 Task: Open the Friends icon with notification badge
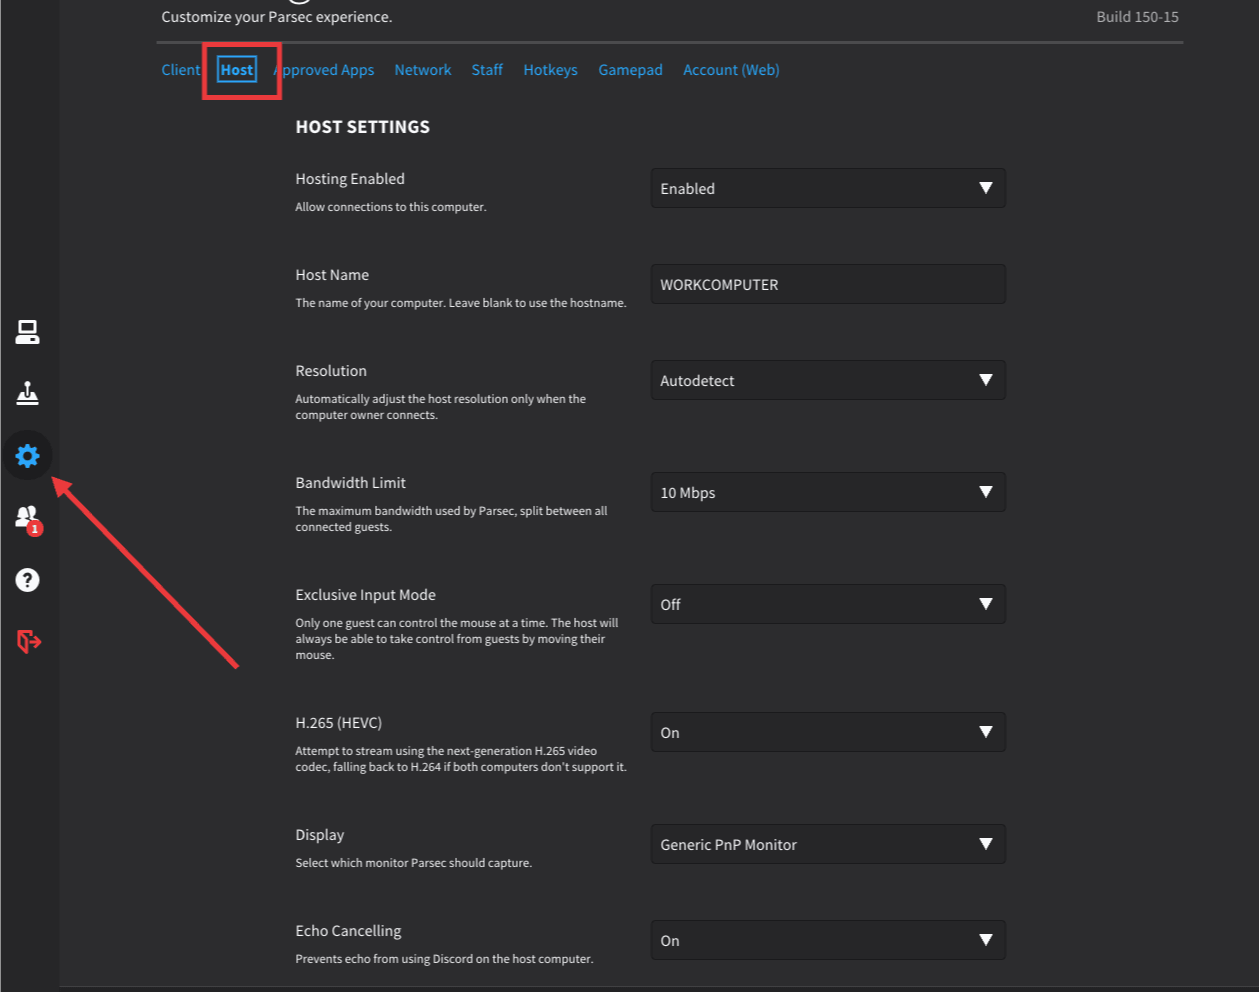[x=27, y=518]
